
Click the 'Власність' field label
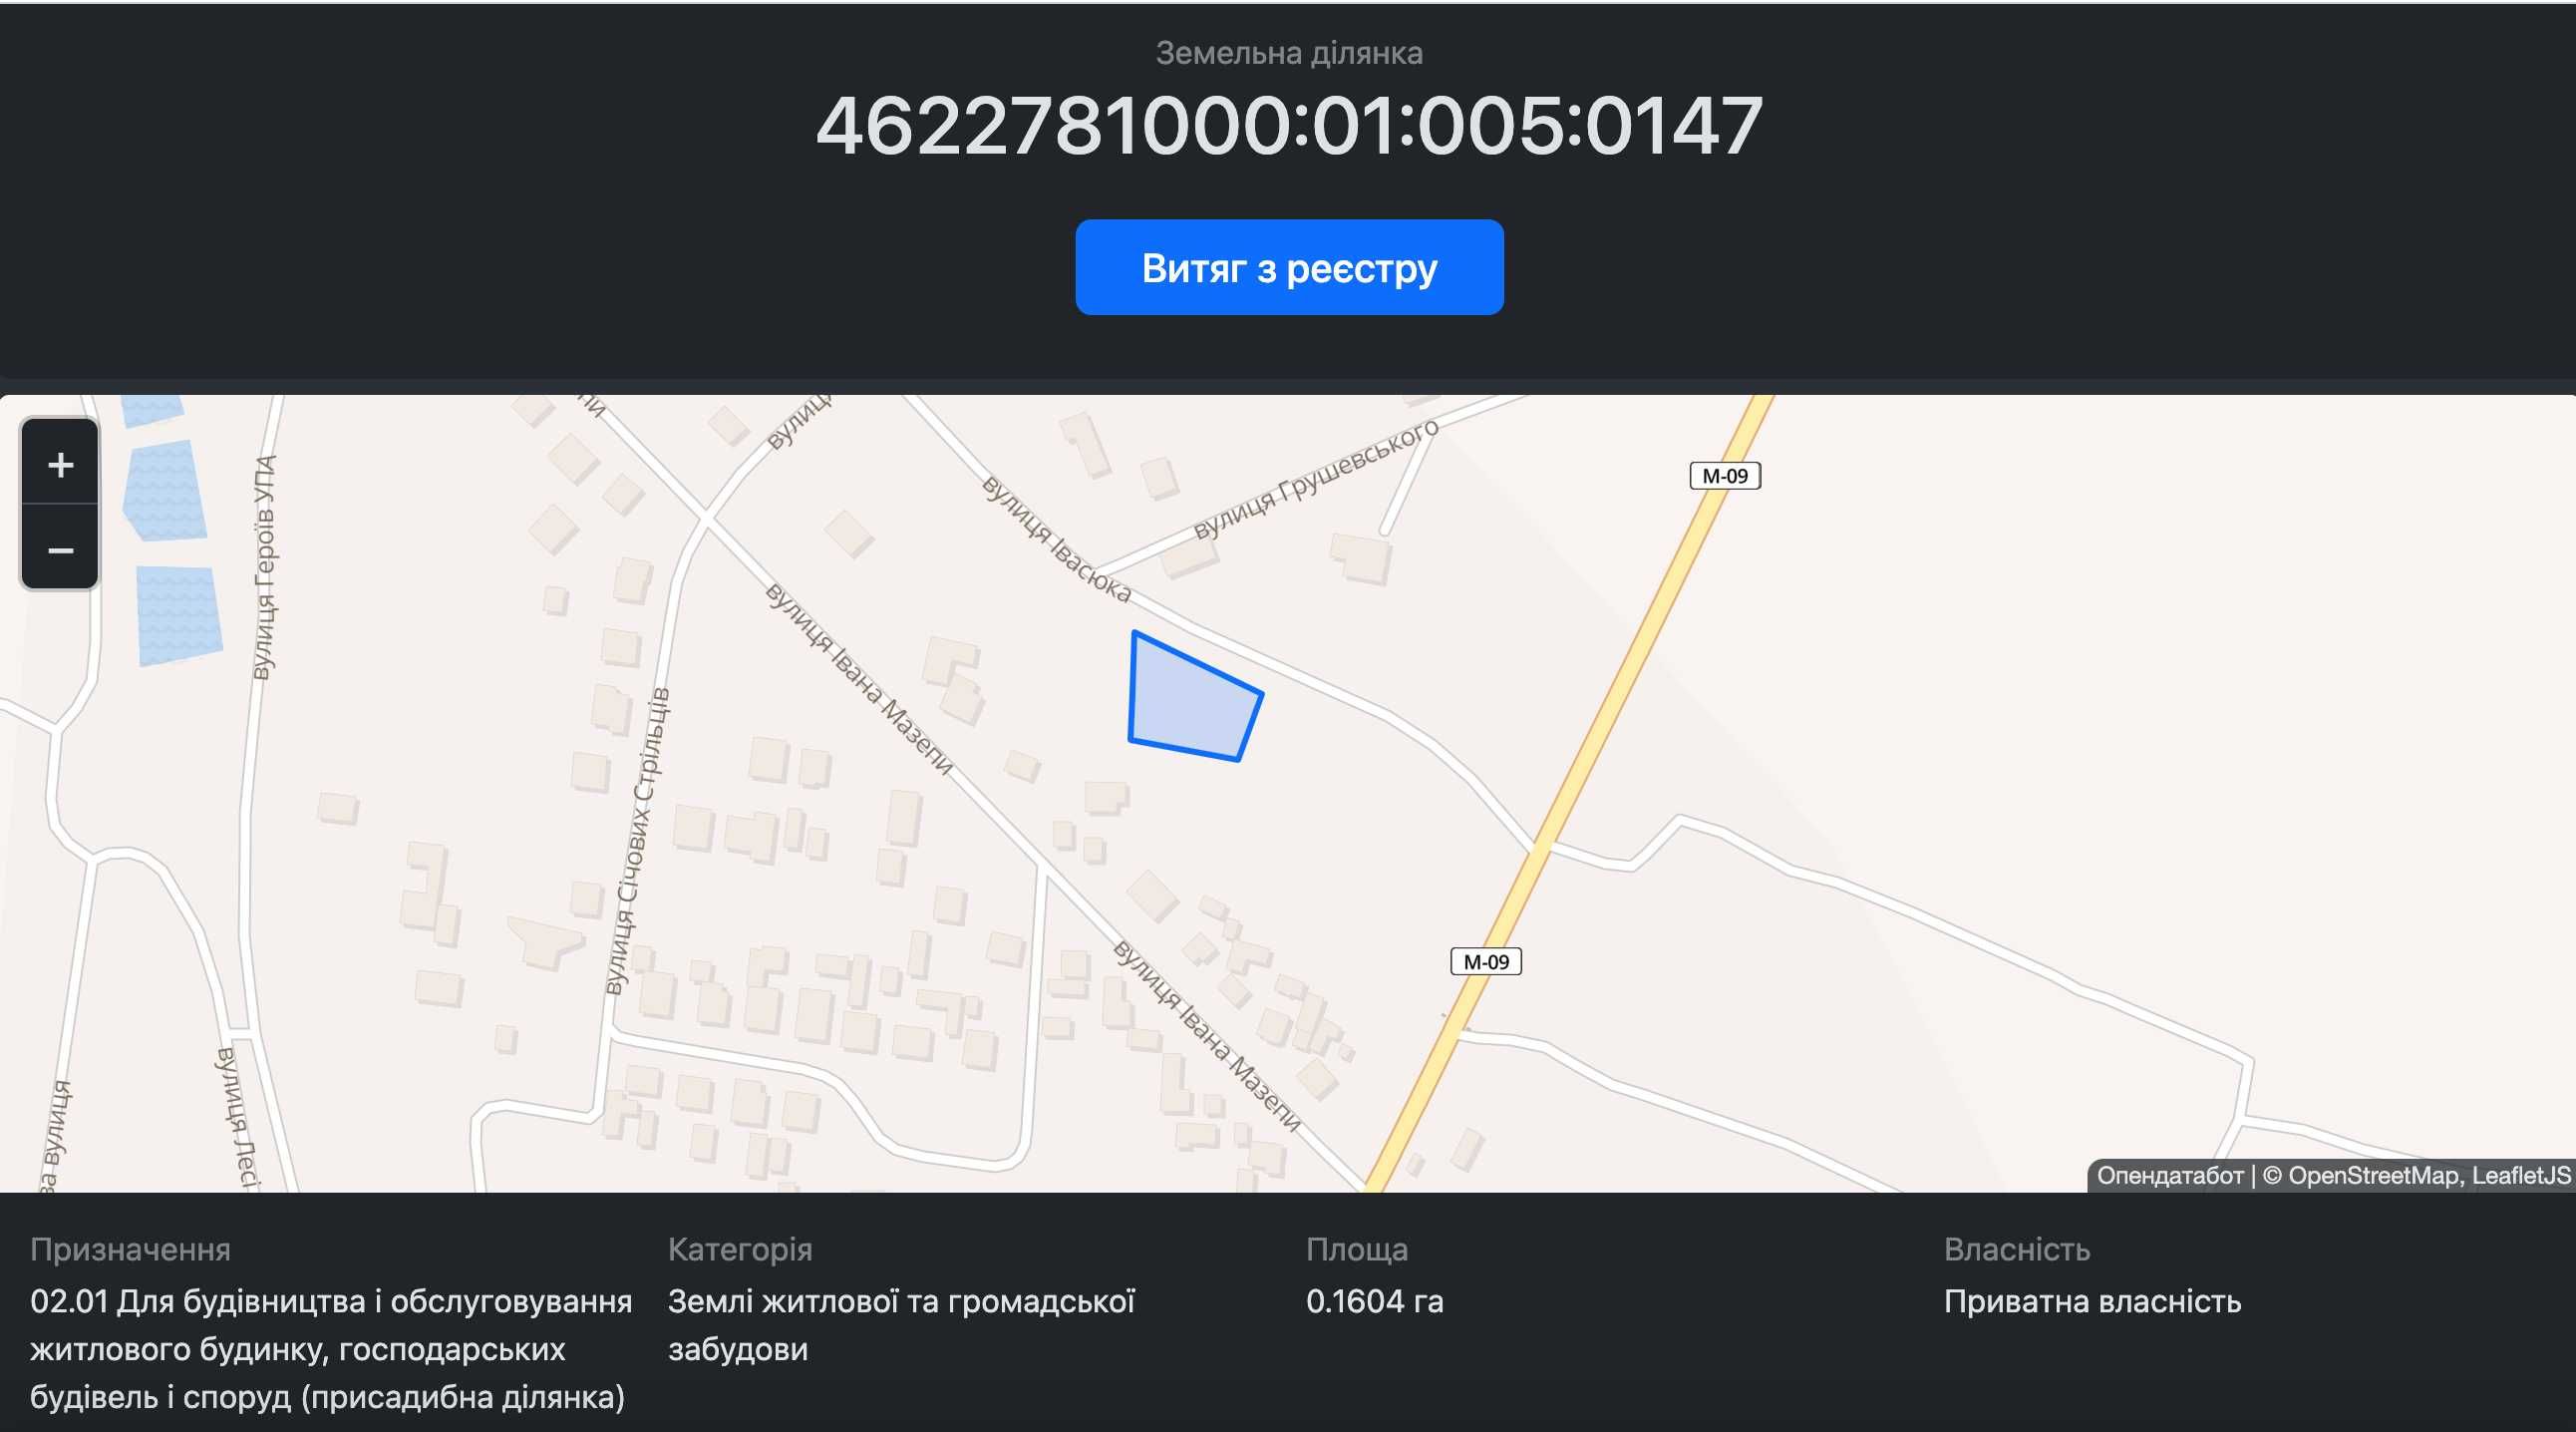tap(2017, 1249)
